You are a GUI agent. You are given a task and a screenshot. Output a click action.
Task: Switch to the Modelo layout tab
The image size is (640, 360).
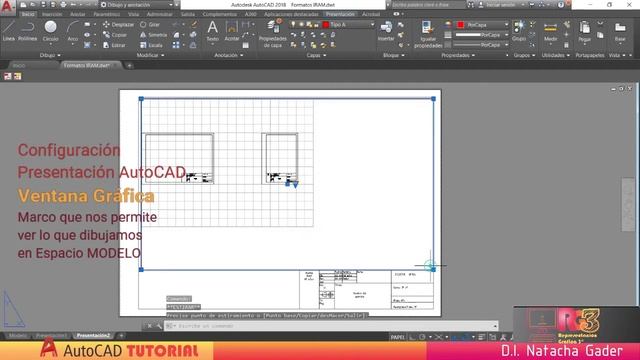[x=18, y=336]
